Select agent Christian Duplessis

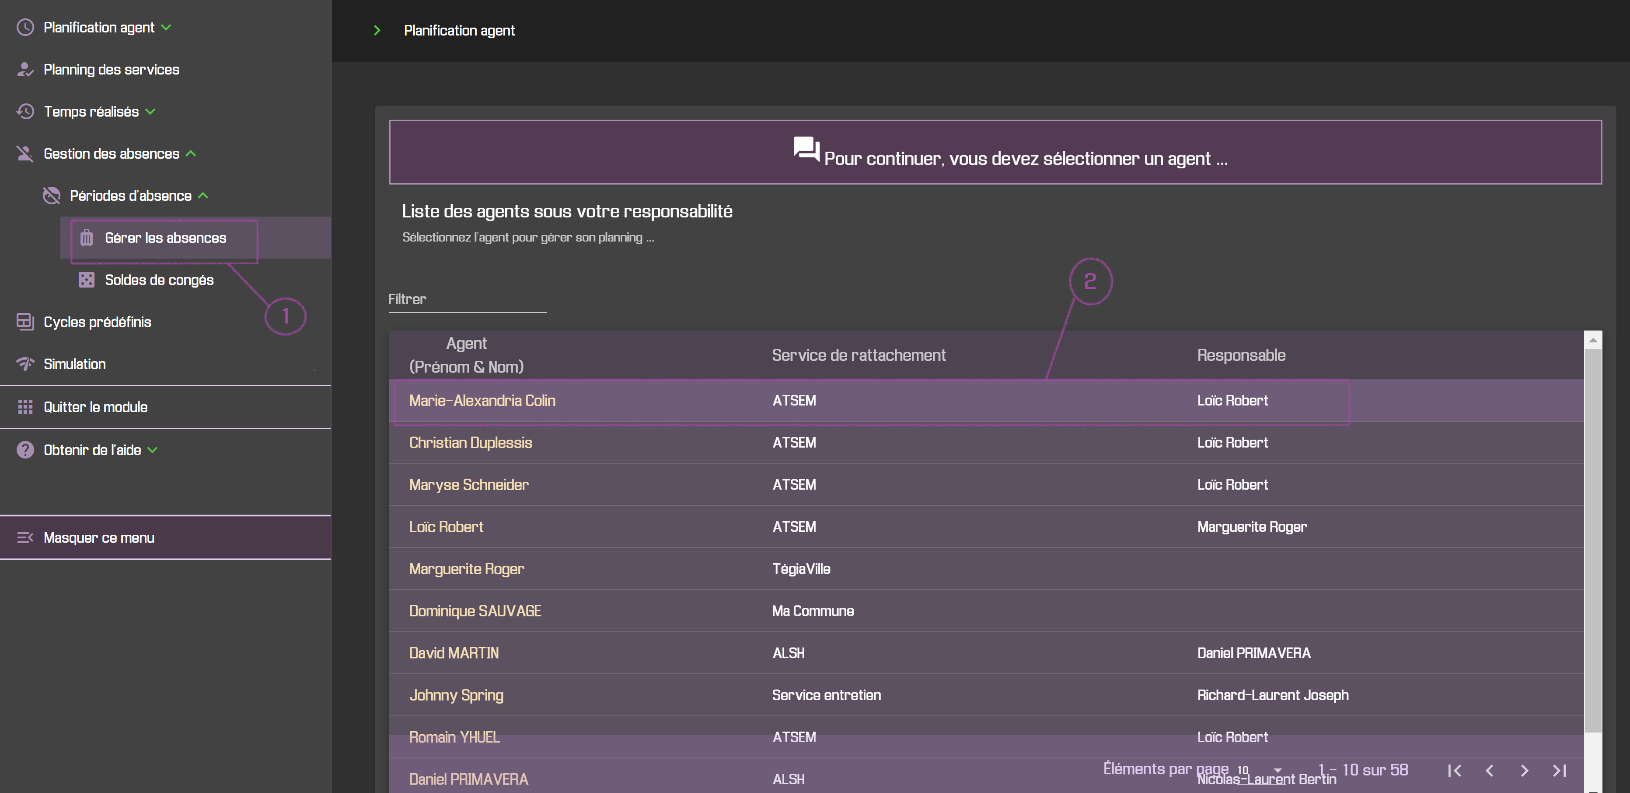[470, 443]
